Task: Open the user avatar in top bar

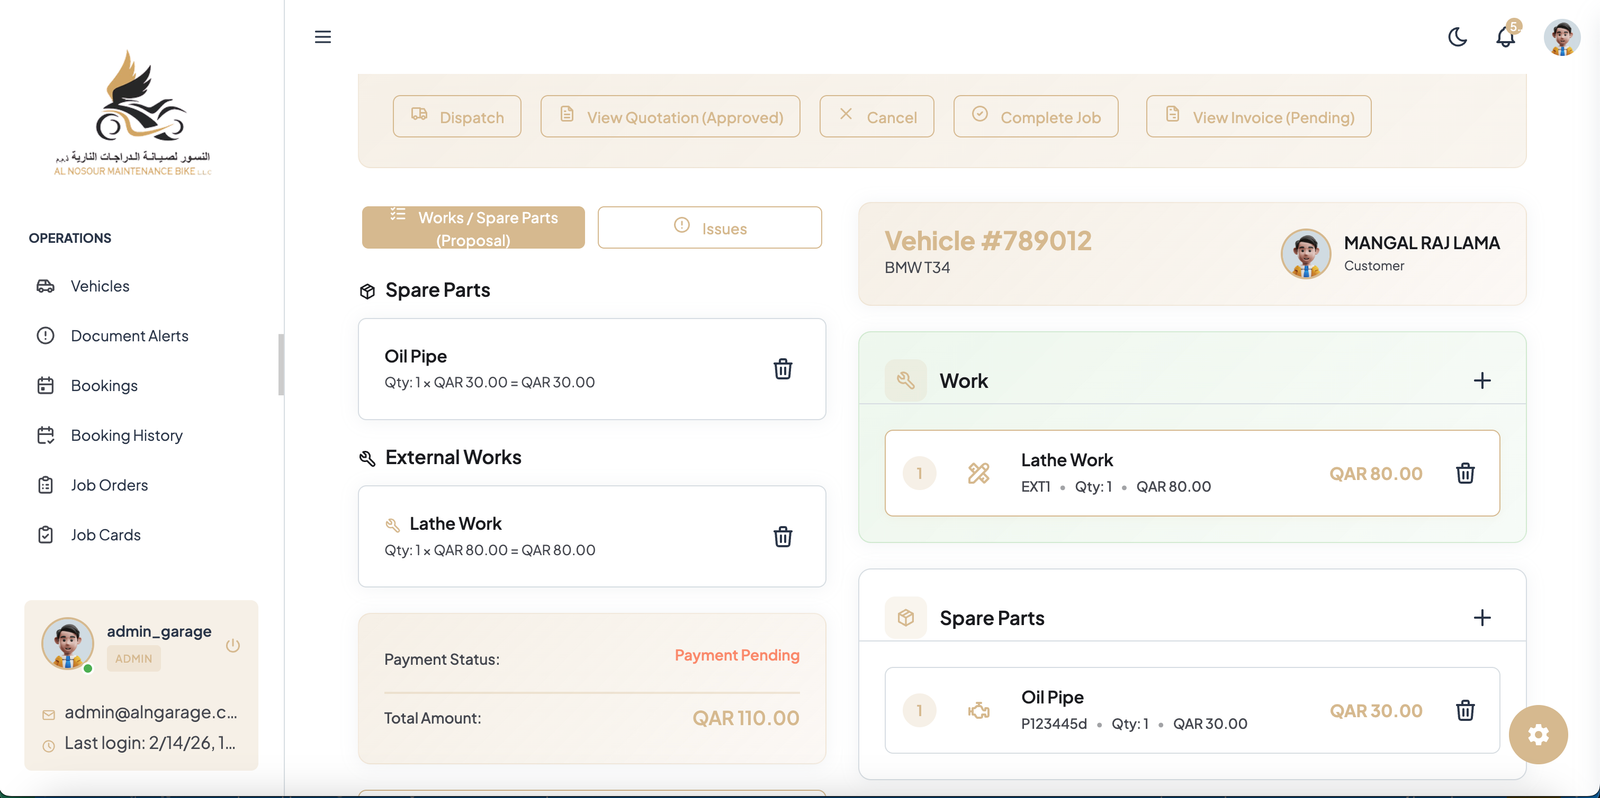Action: (x=1561, y=38)
